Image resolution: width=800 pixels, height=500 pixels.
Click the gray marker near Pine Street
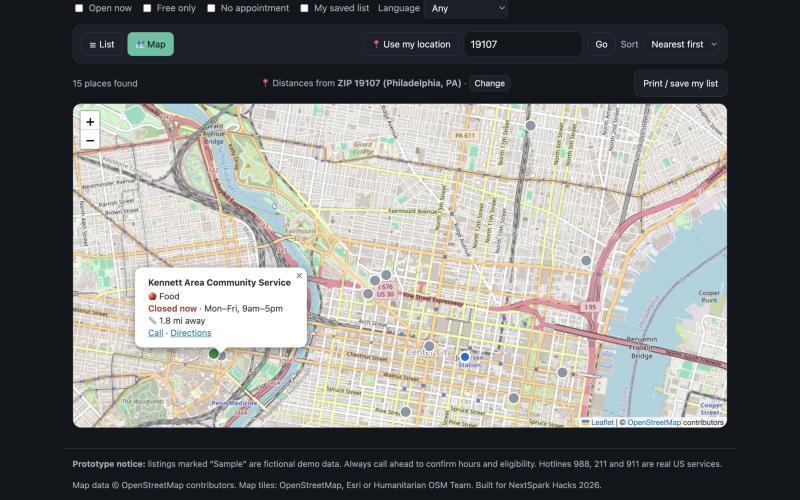point(406,412)
